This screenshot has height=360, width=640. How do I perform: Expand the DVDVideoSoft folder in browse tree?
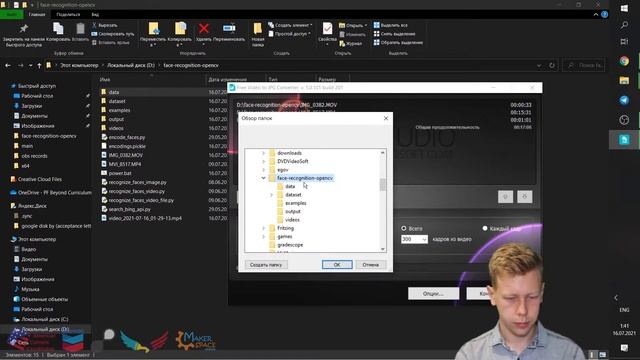(263, 161)
